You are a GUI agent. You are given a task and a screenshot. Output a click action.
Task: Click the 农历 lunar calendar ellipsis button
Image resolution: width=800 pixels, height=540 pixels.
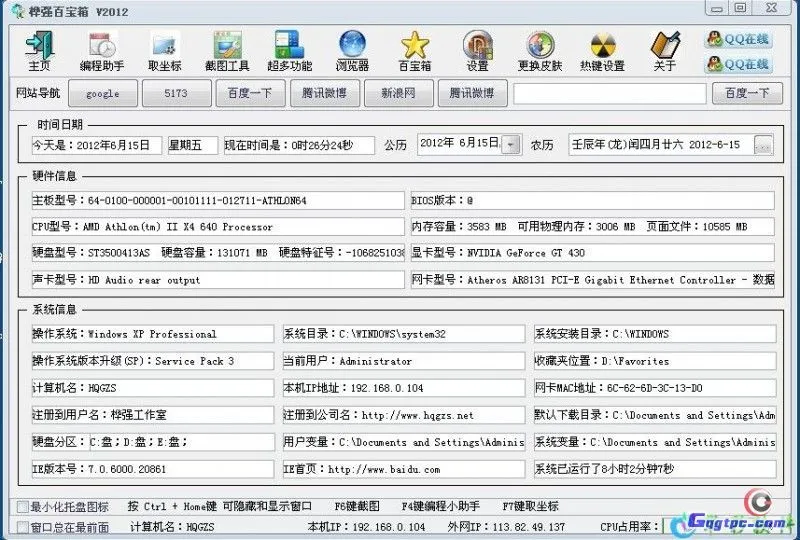pyautogui.click(x=763, y=145)
